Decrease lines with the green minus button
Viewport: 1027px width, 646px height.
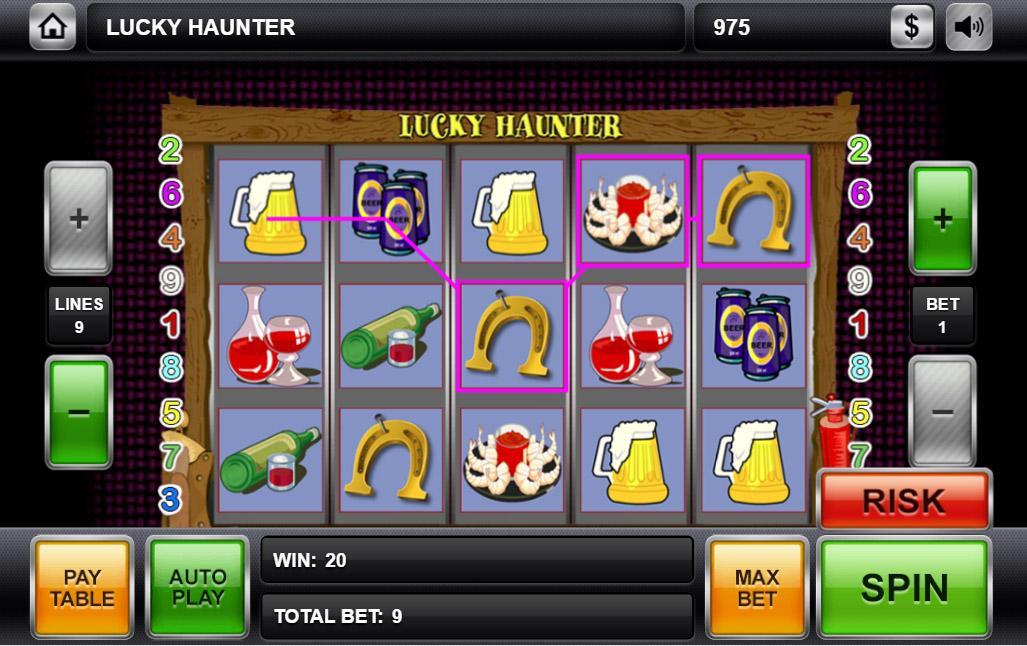[x=79, y=412]
